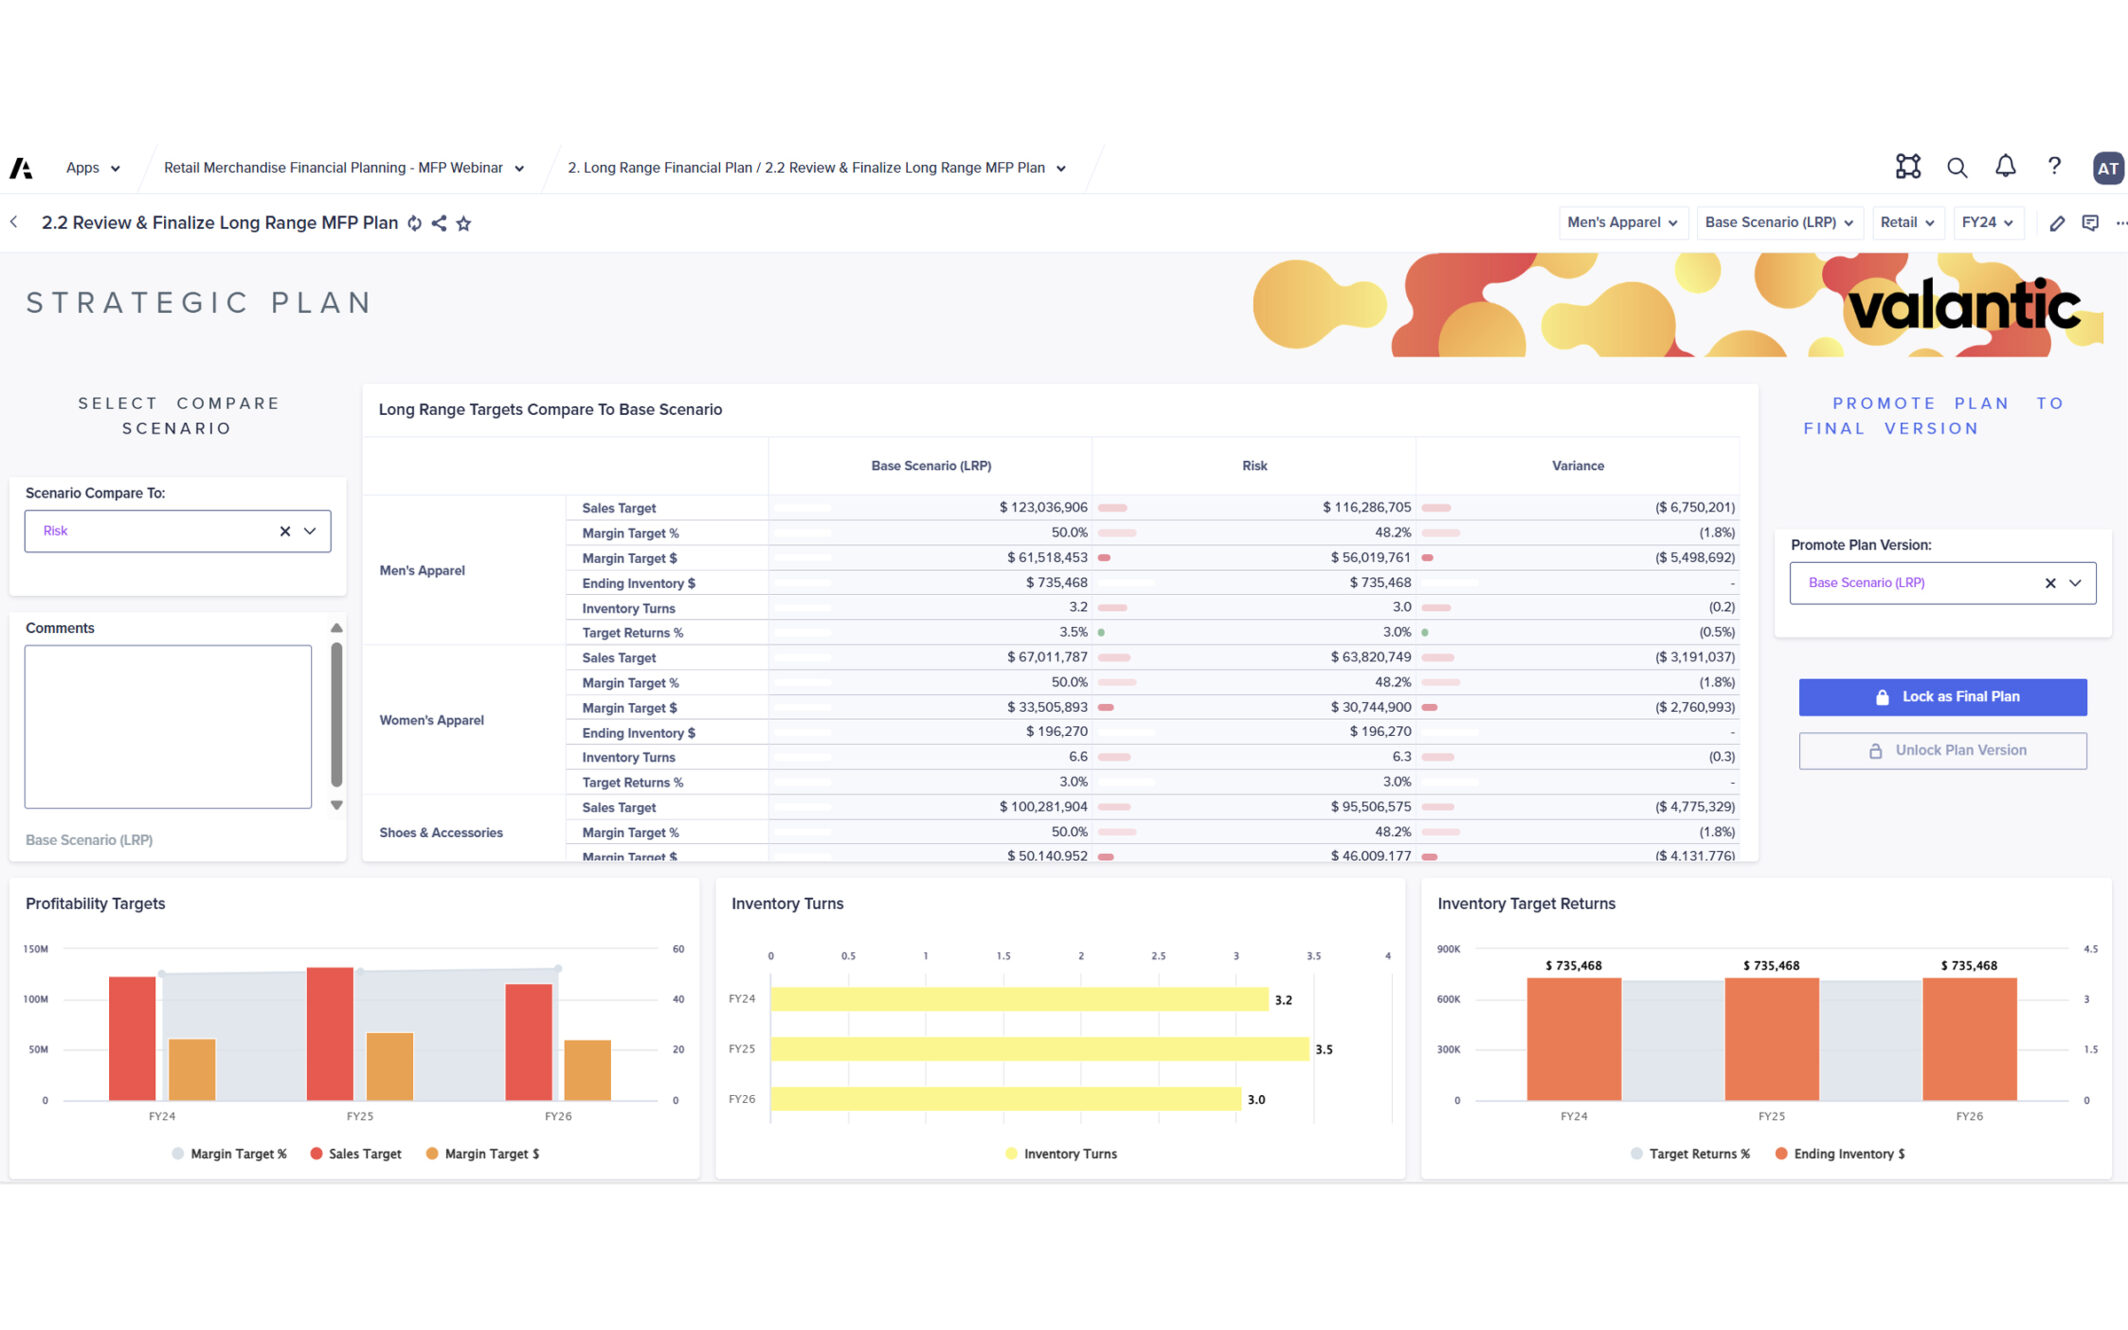Open the Men's Apparel context selector
The height and width of the screenshot is (1330, 2128).
[x=1622, y=223]
